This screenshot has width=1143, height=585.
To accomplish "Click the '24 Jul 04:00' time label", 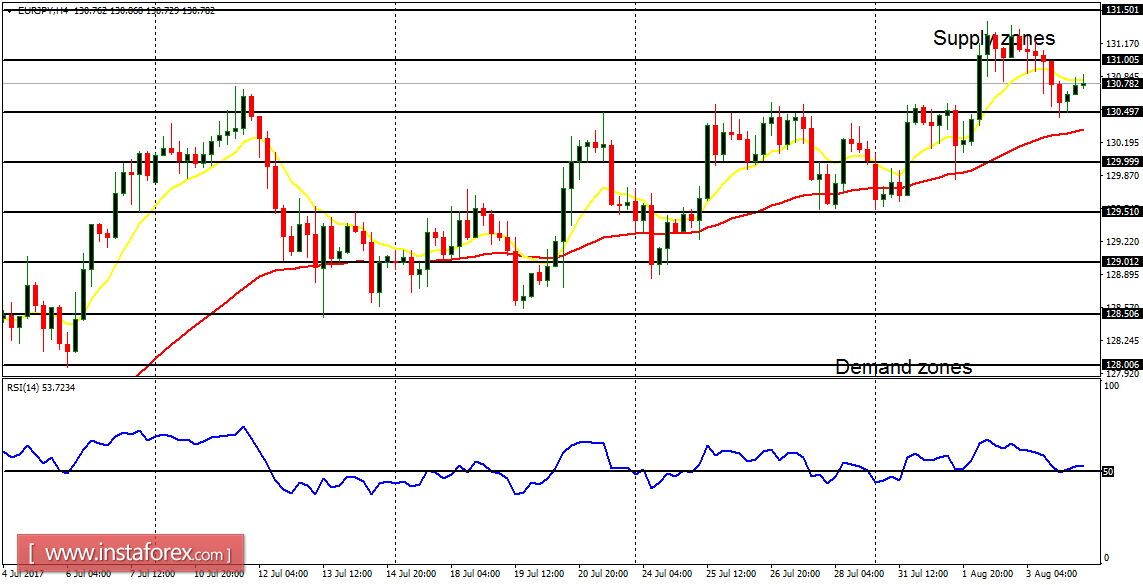I will (666, 574).
